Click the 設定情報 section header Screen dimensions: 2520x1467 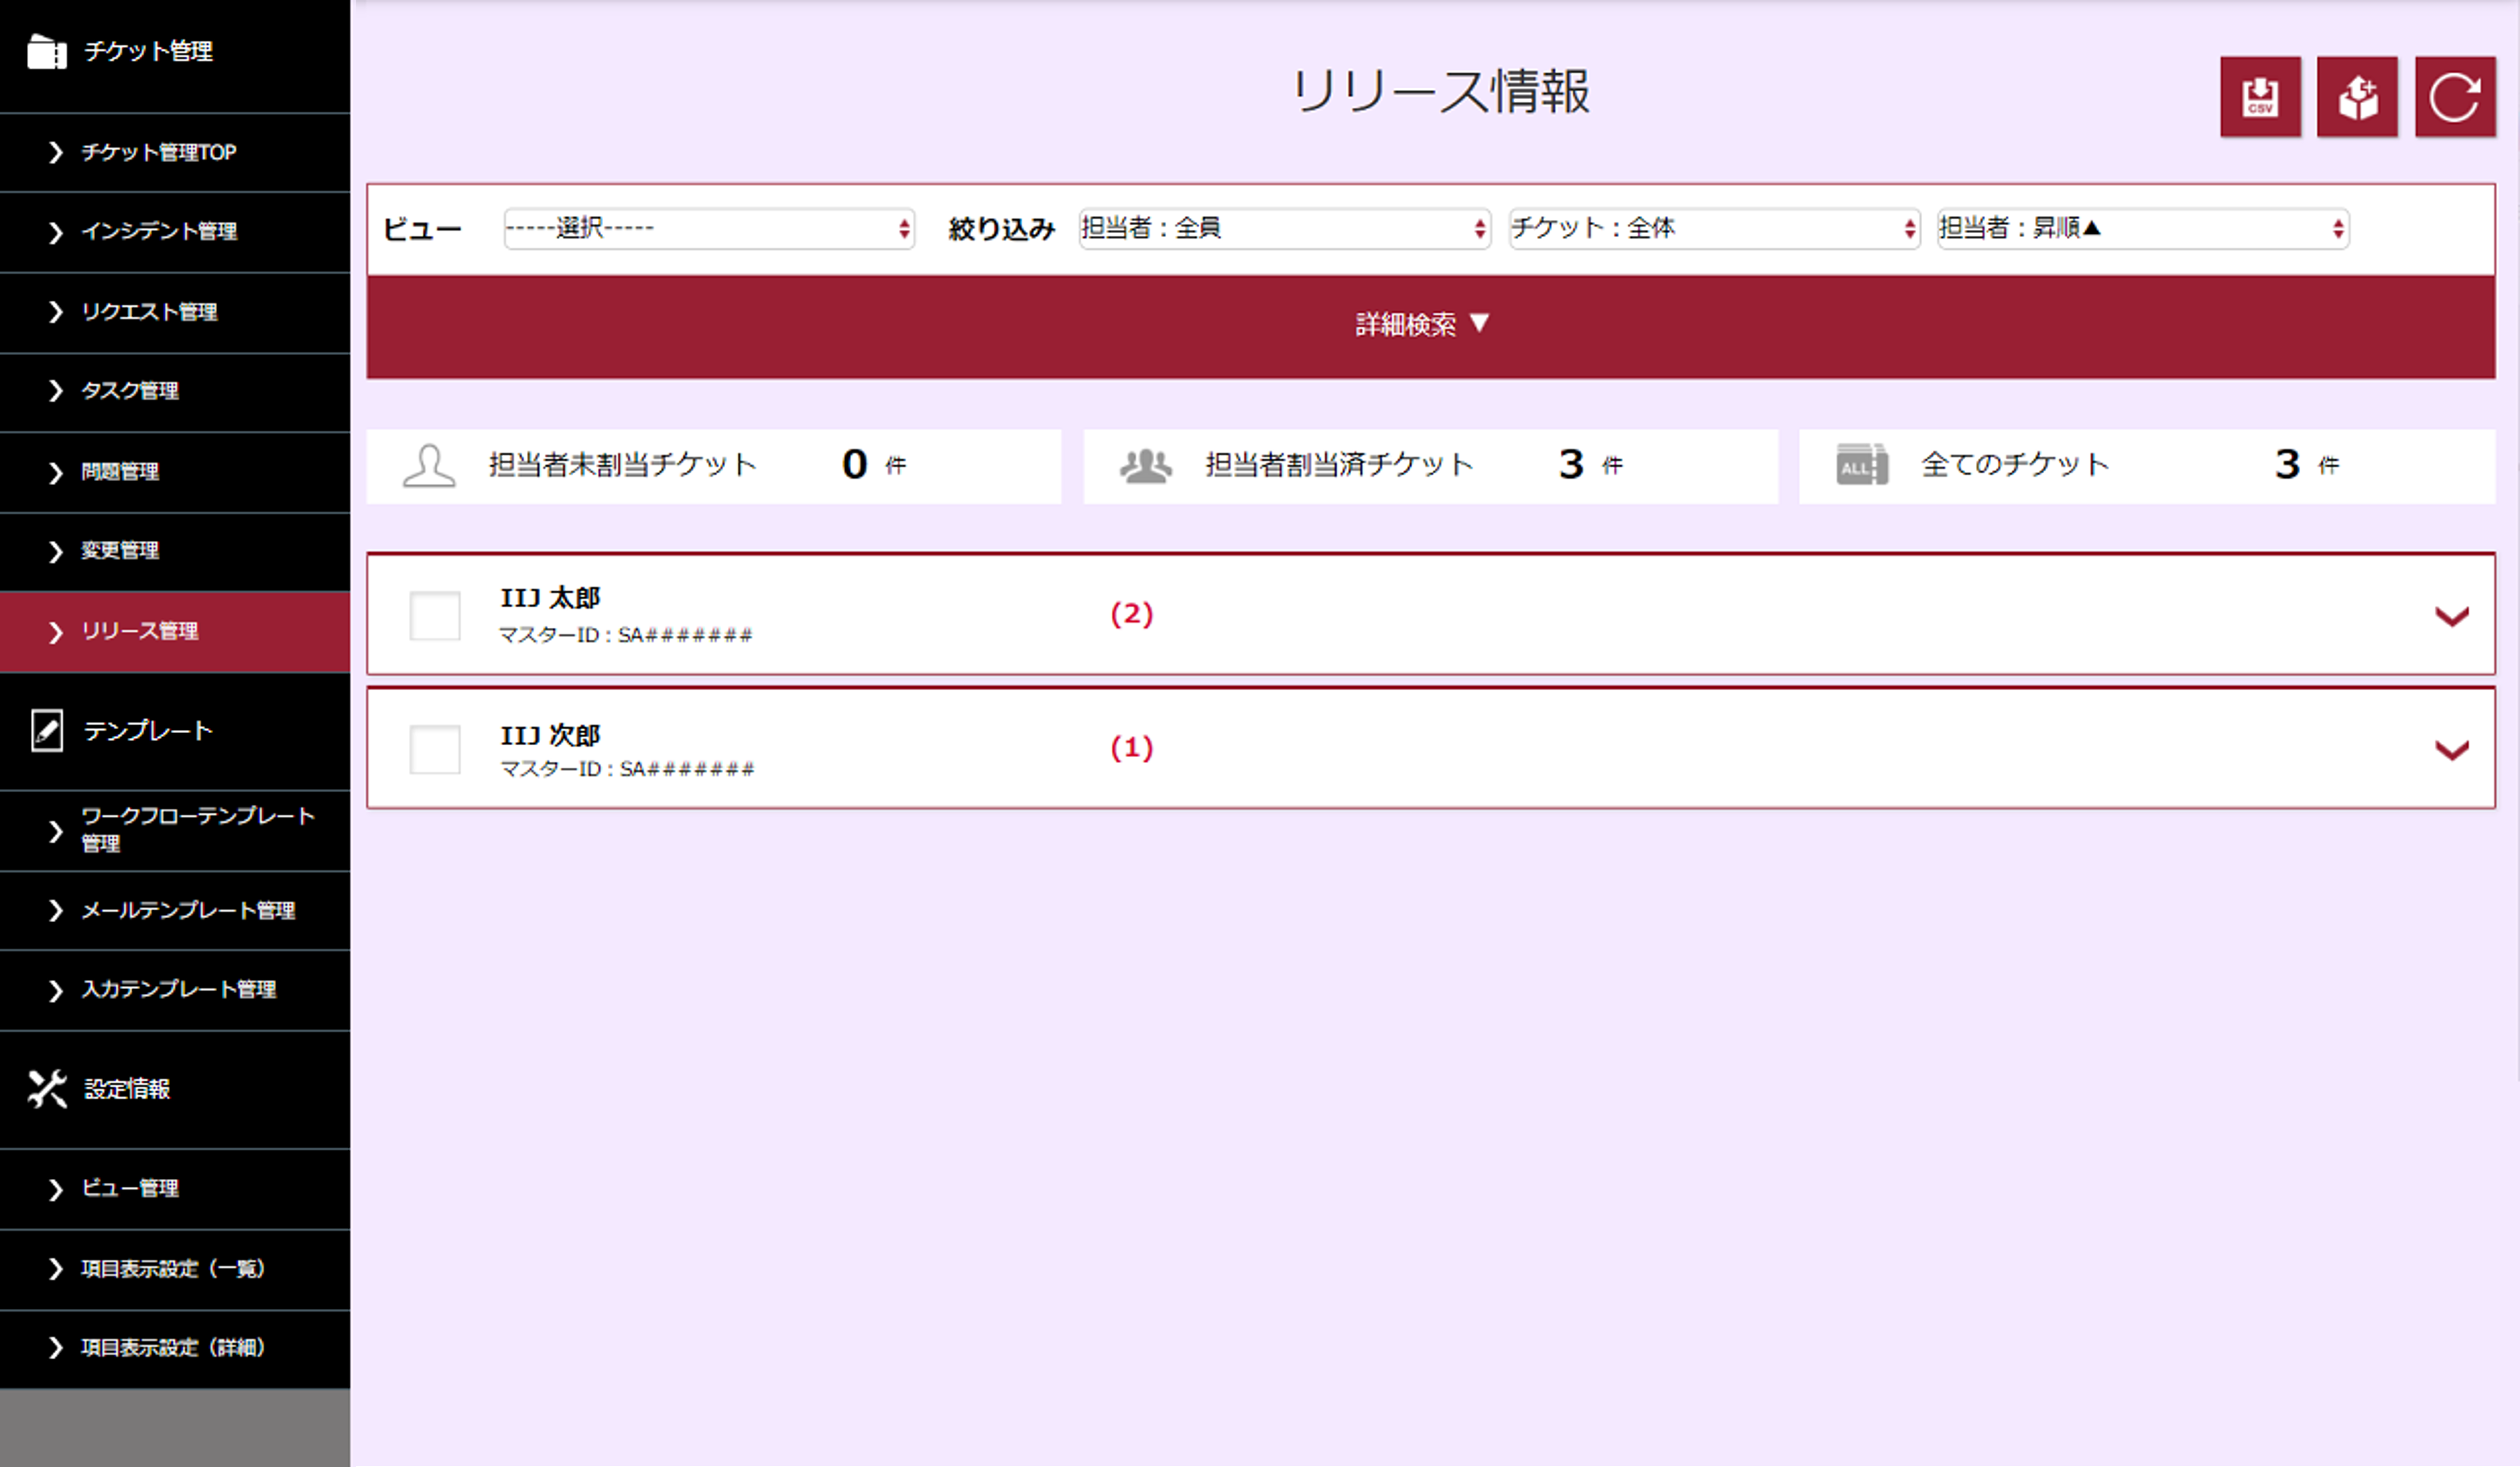[175, 1089]
